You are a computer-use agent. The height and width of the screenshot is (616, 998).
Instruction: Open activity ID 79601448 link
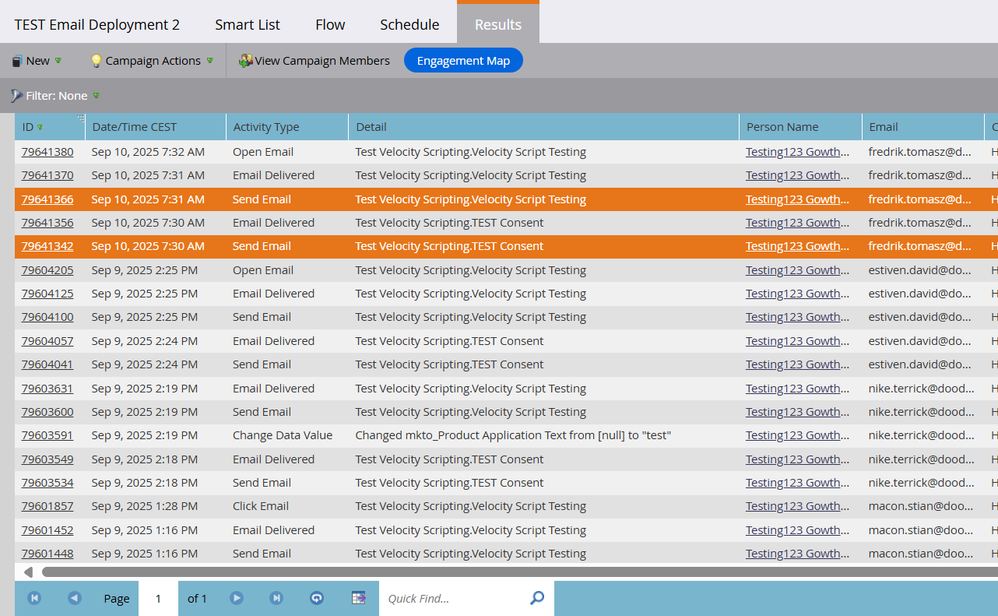click(47, 554)
